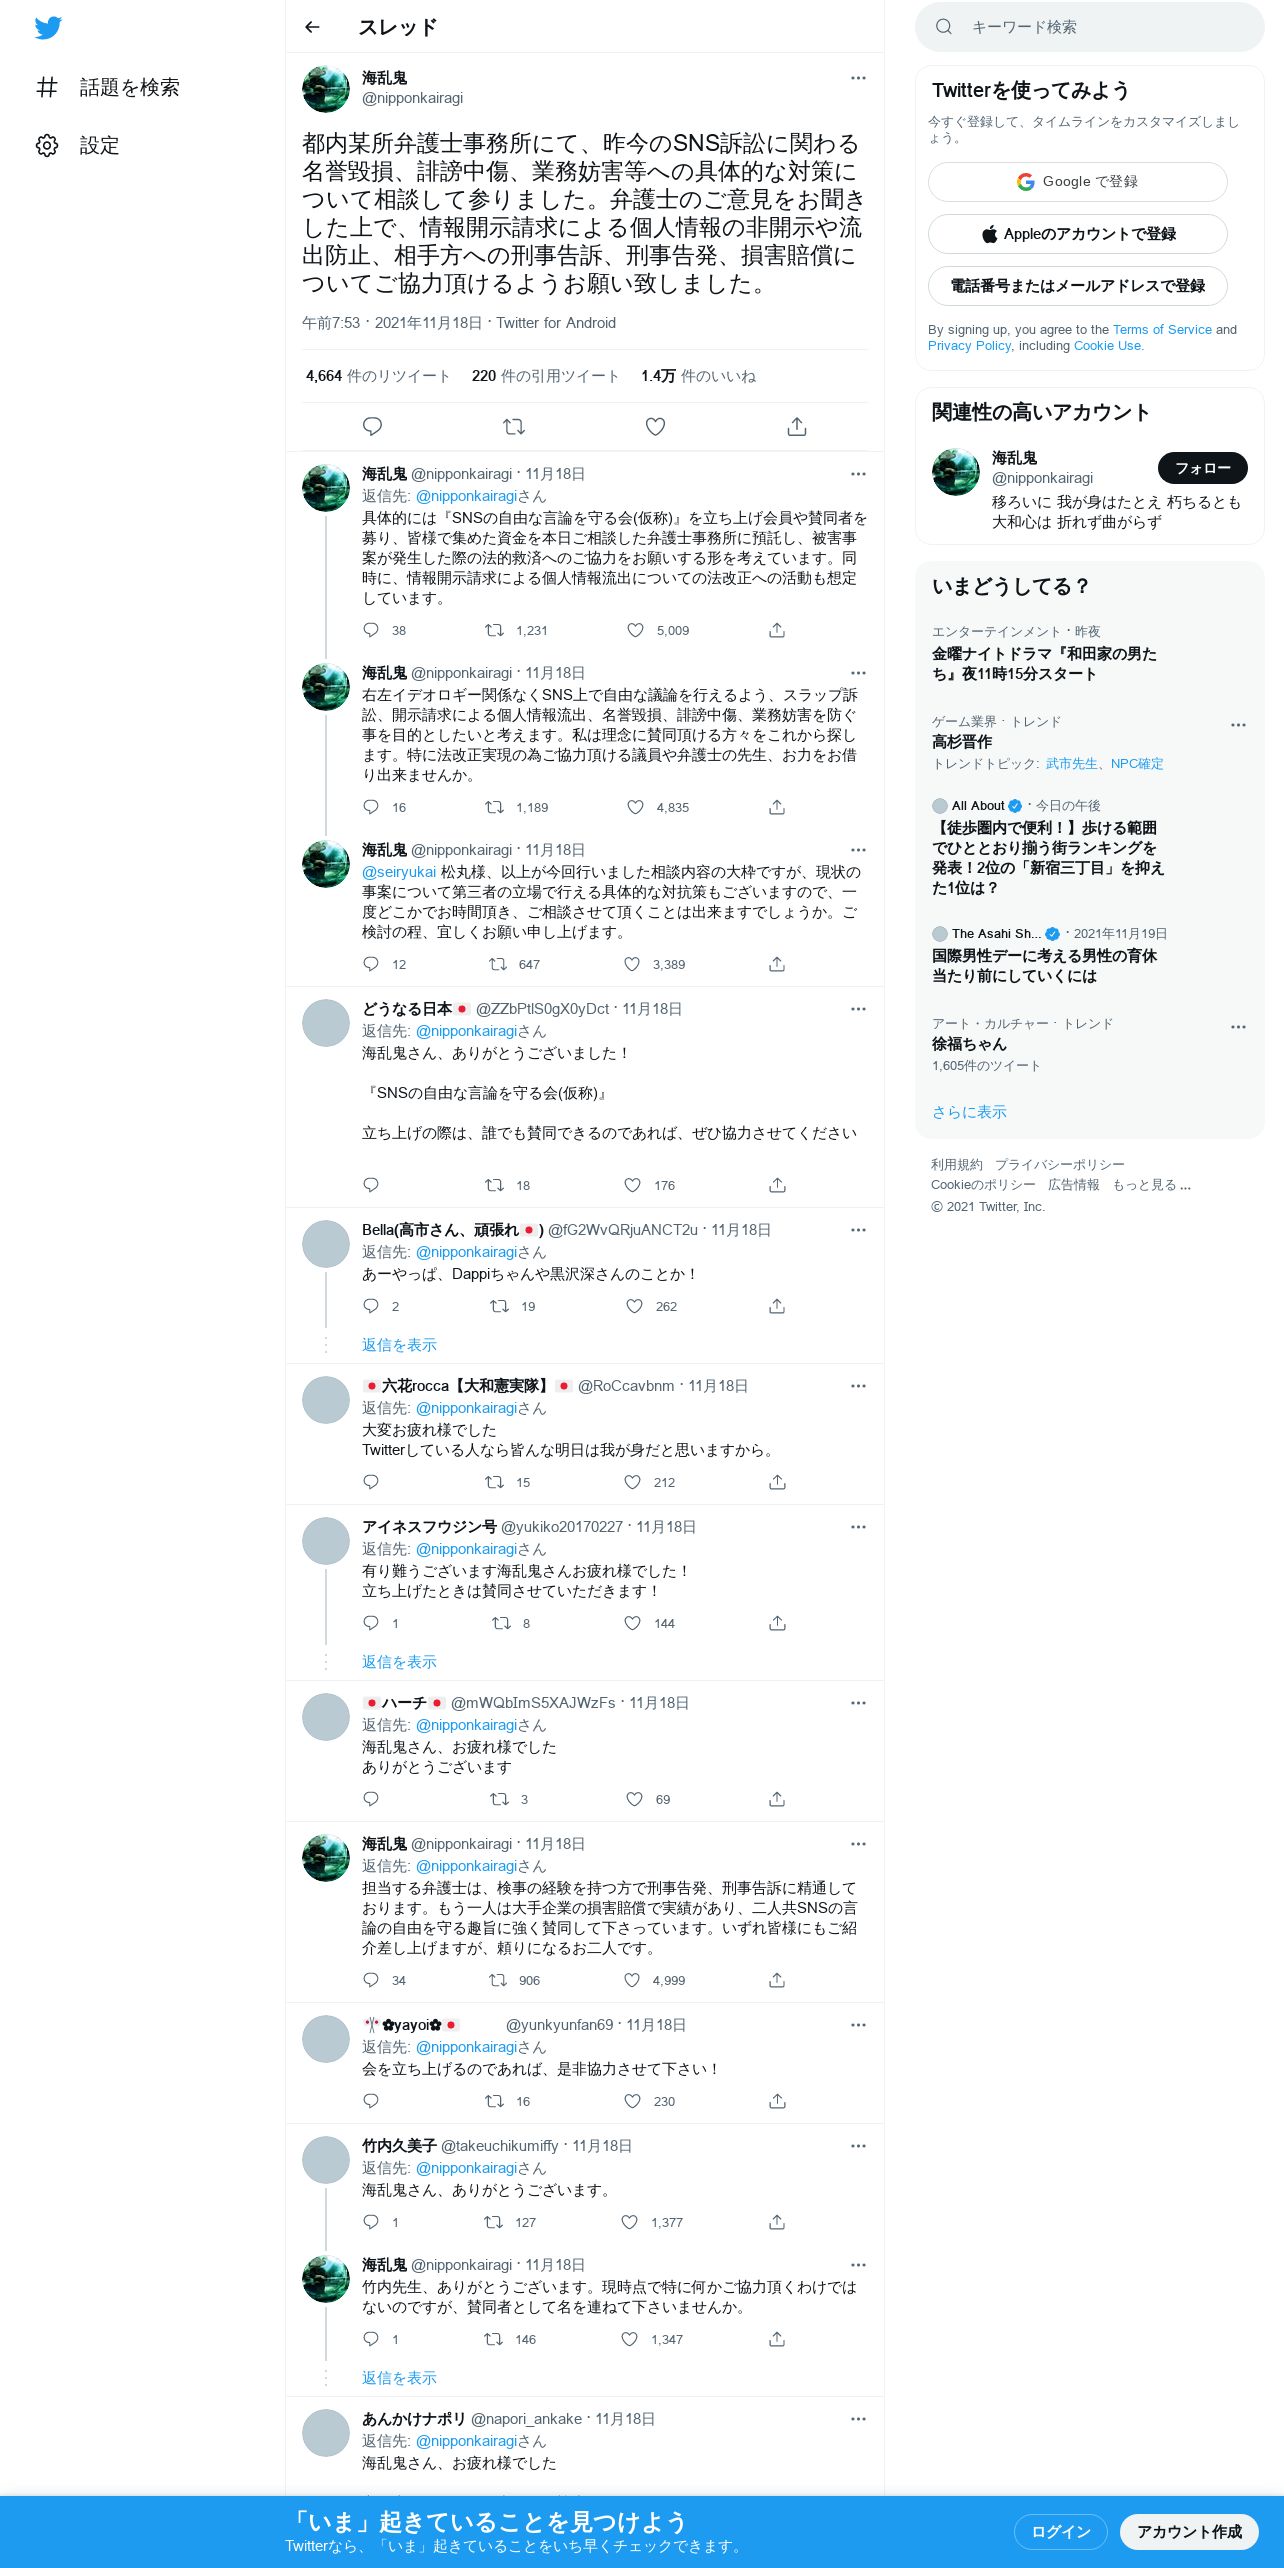This screenshot has width=1284, height=2568.
Task: Like the reply with 5,009 likes
Action: coord(635,630)
